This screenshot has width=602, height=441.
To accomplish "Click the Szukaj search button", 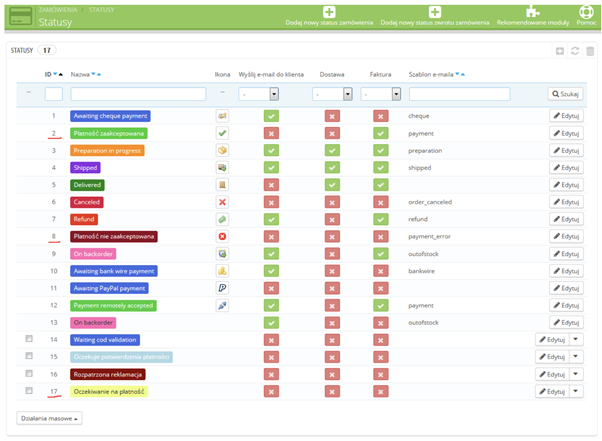I will point(565,94).
